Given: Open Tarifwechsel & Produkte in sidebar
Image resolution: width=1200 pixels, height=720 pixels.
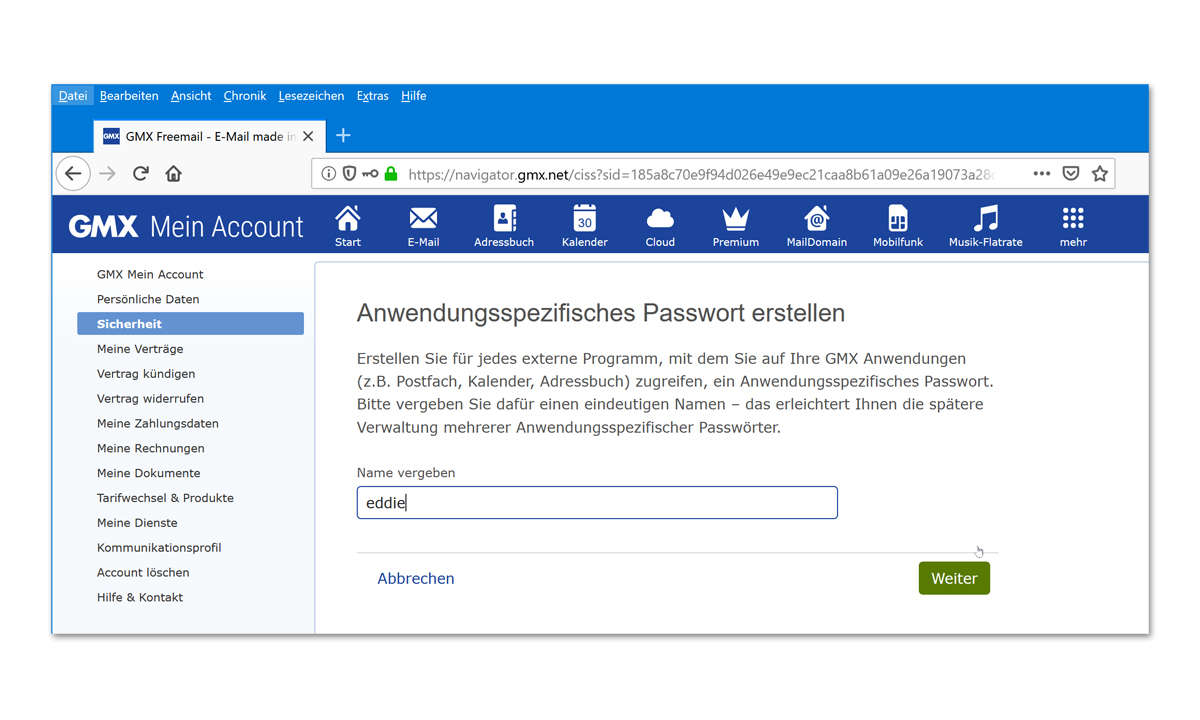Looking at the screenshot, I should 165,498.
